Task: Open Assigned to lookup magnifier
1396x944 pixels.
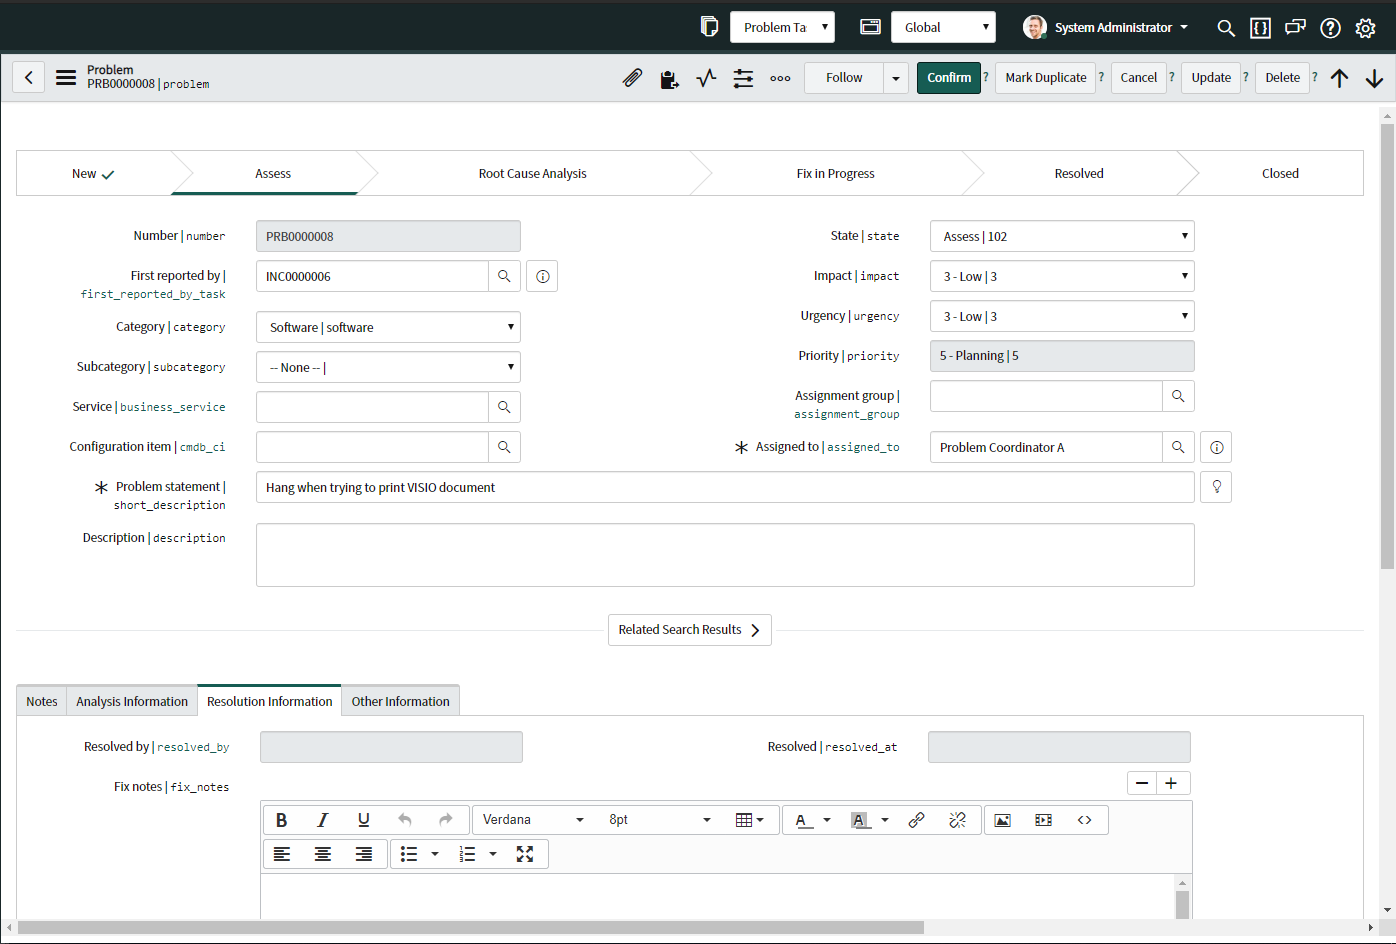Action: [1178, 447]
